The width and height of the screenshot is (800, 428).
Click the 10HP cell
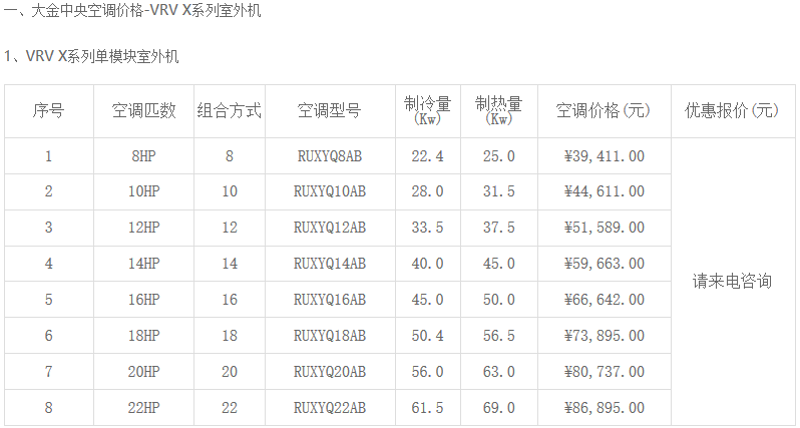(x=144, y=191)
